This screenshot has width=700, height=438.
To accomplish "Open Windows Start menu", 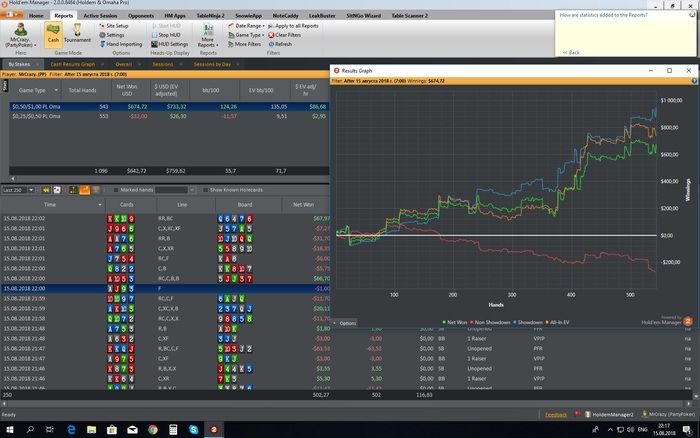I will 9,430.
